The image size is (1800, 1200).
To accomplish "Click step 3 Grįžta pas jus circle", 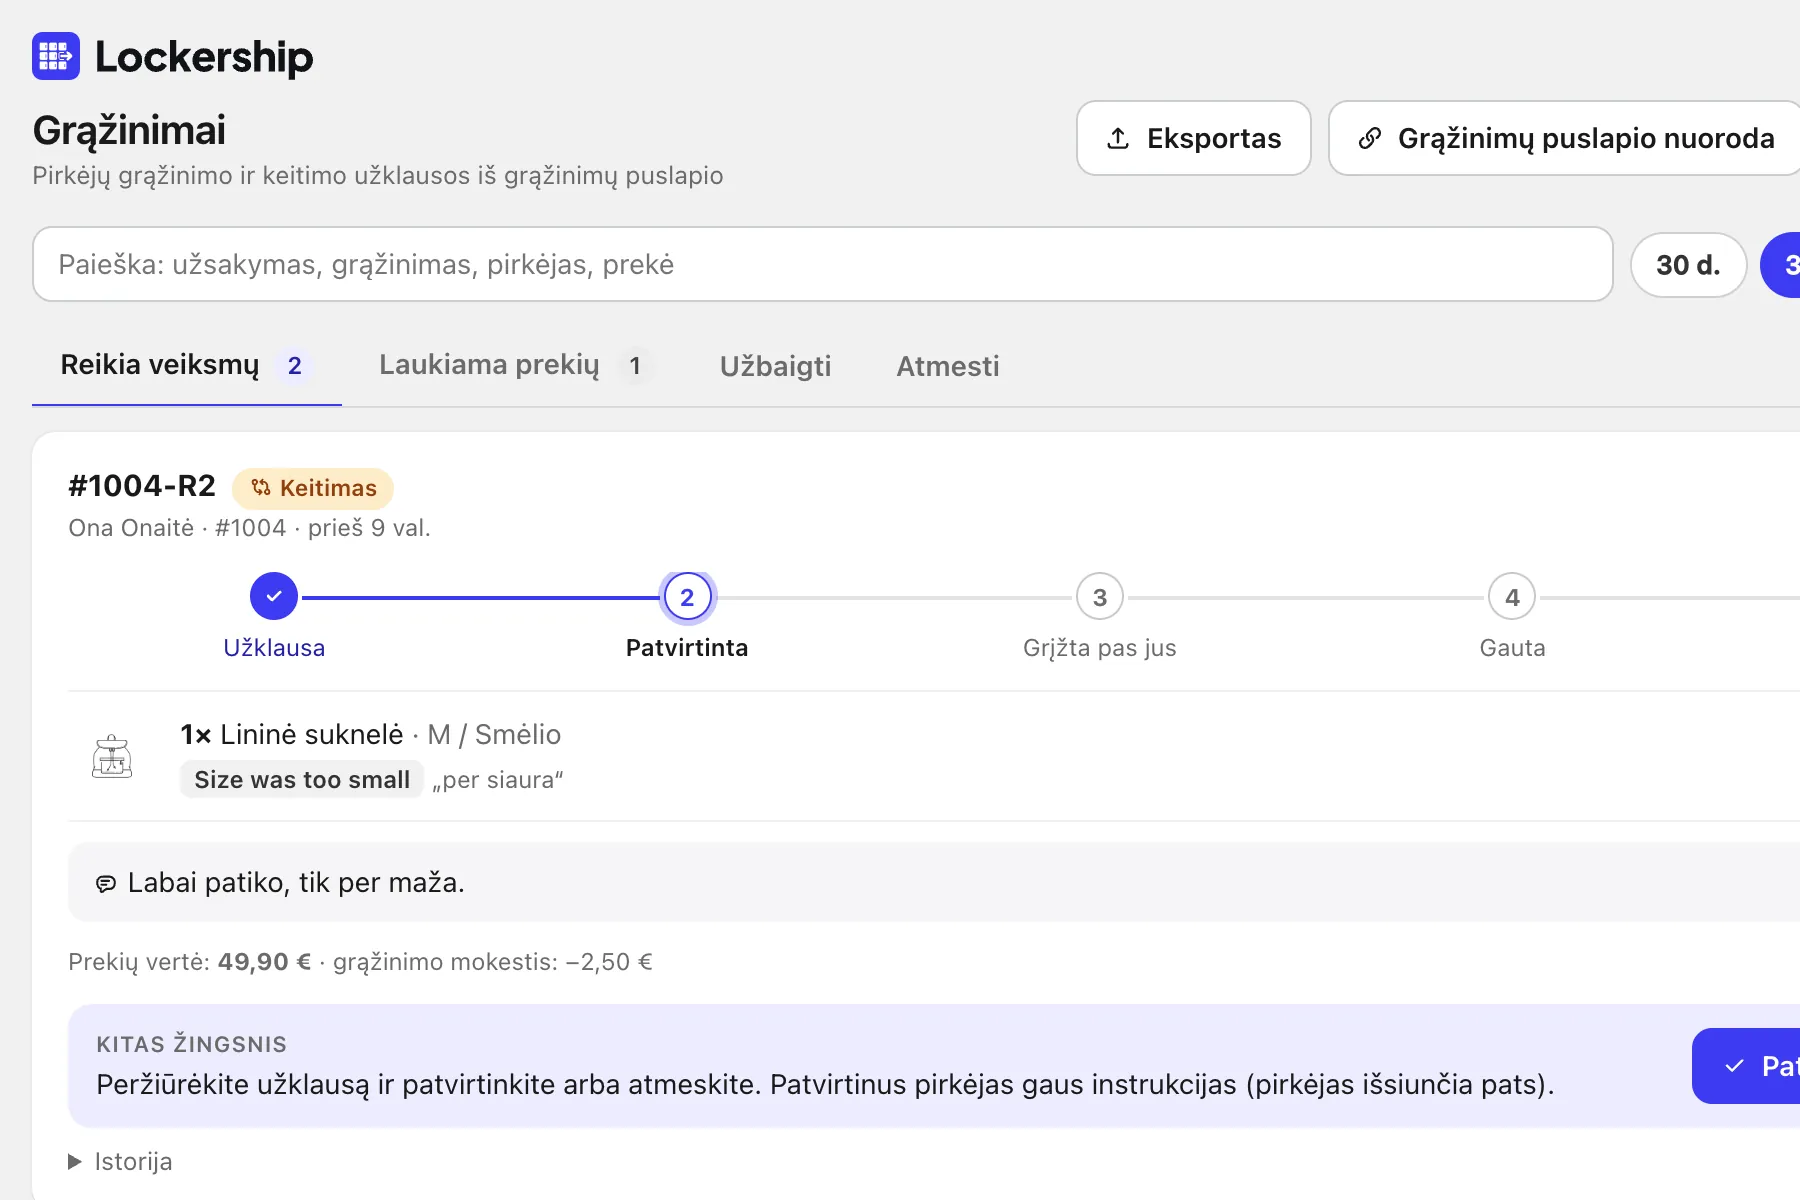I will 1100,597.
